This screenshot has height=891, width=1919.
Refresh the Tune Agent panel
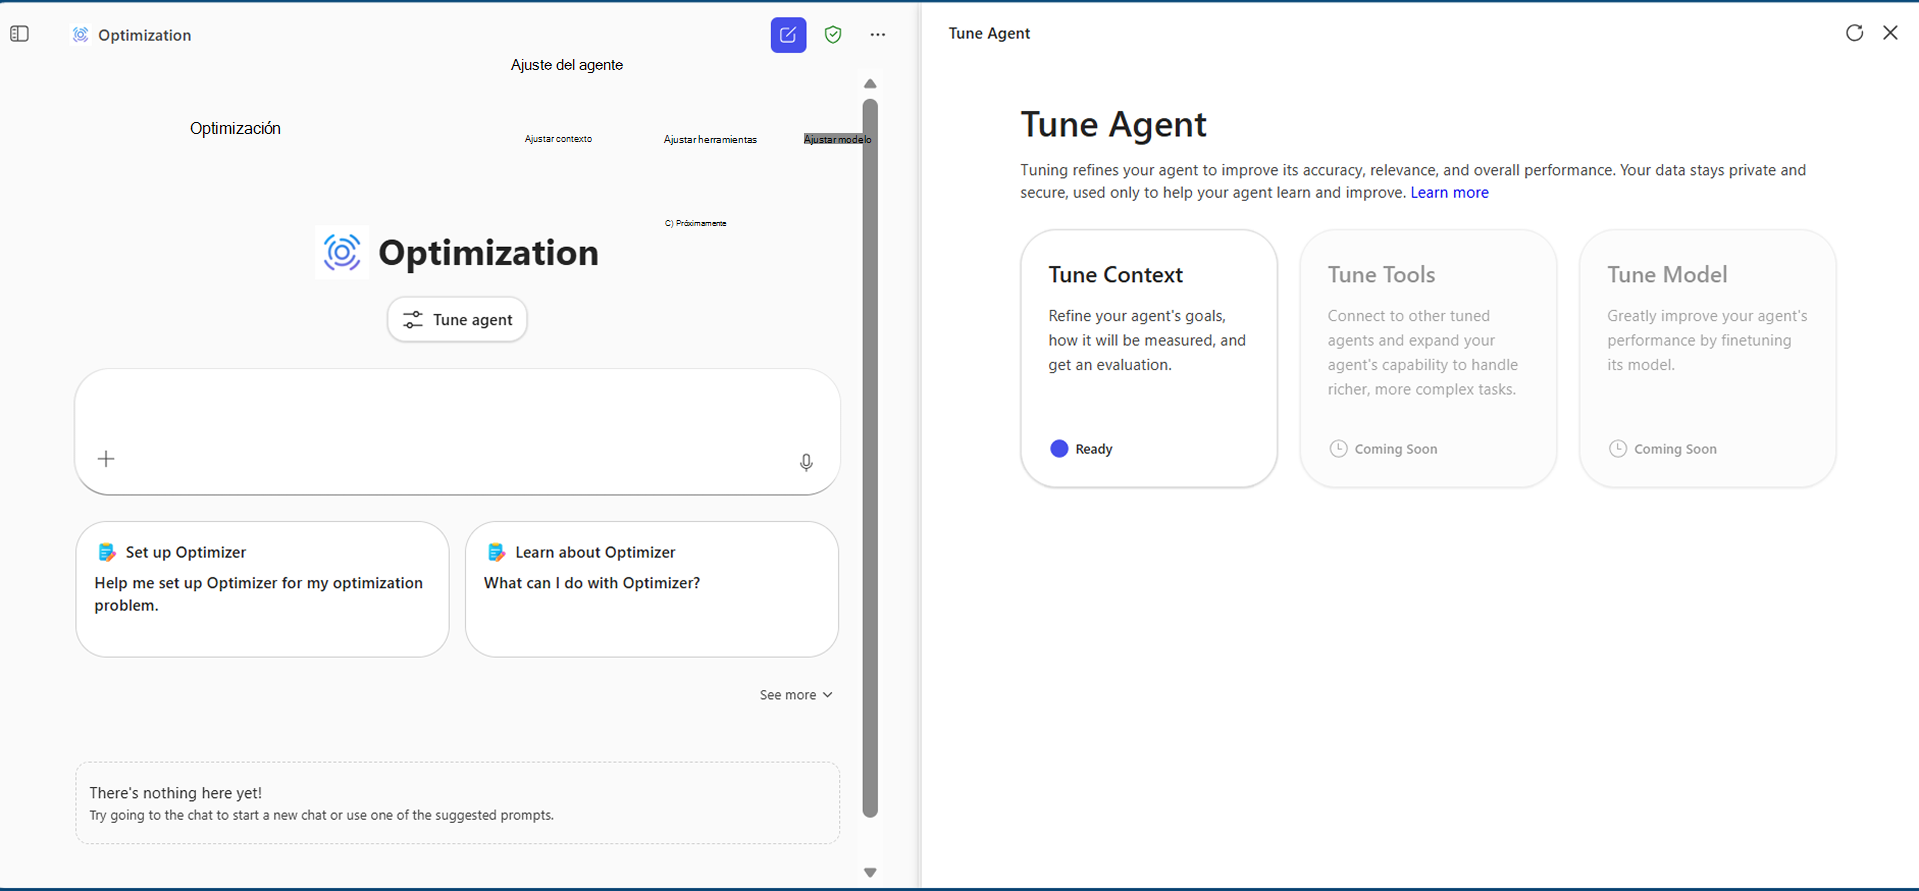1854,33
